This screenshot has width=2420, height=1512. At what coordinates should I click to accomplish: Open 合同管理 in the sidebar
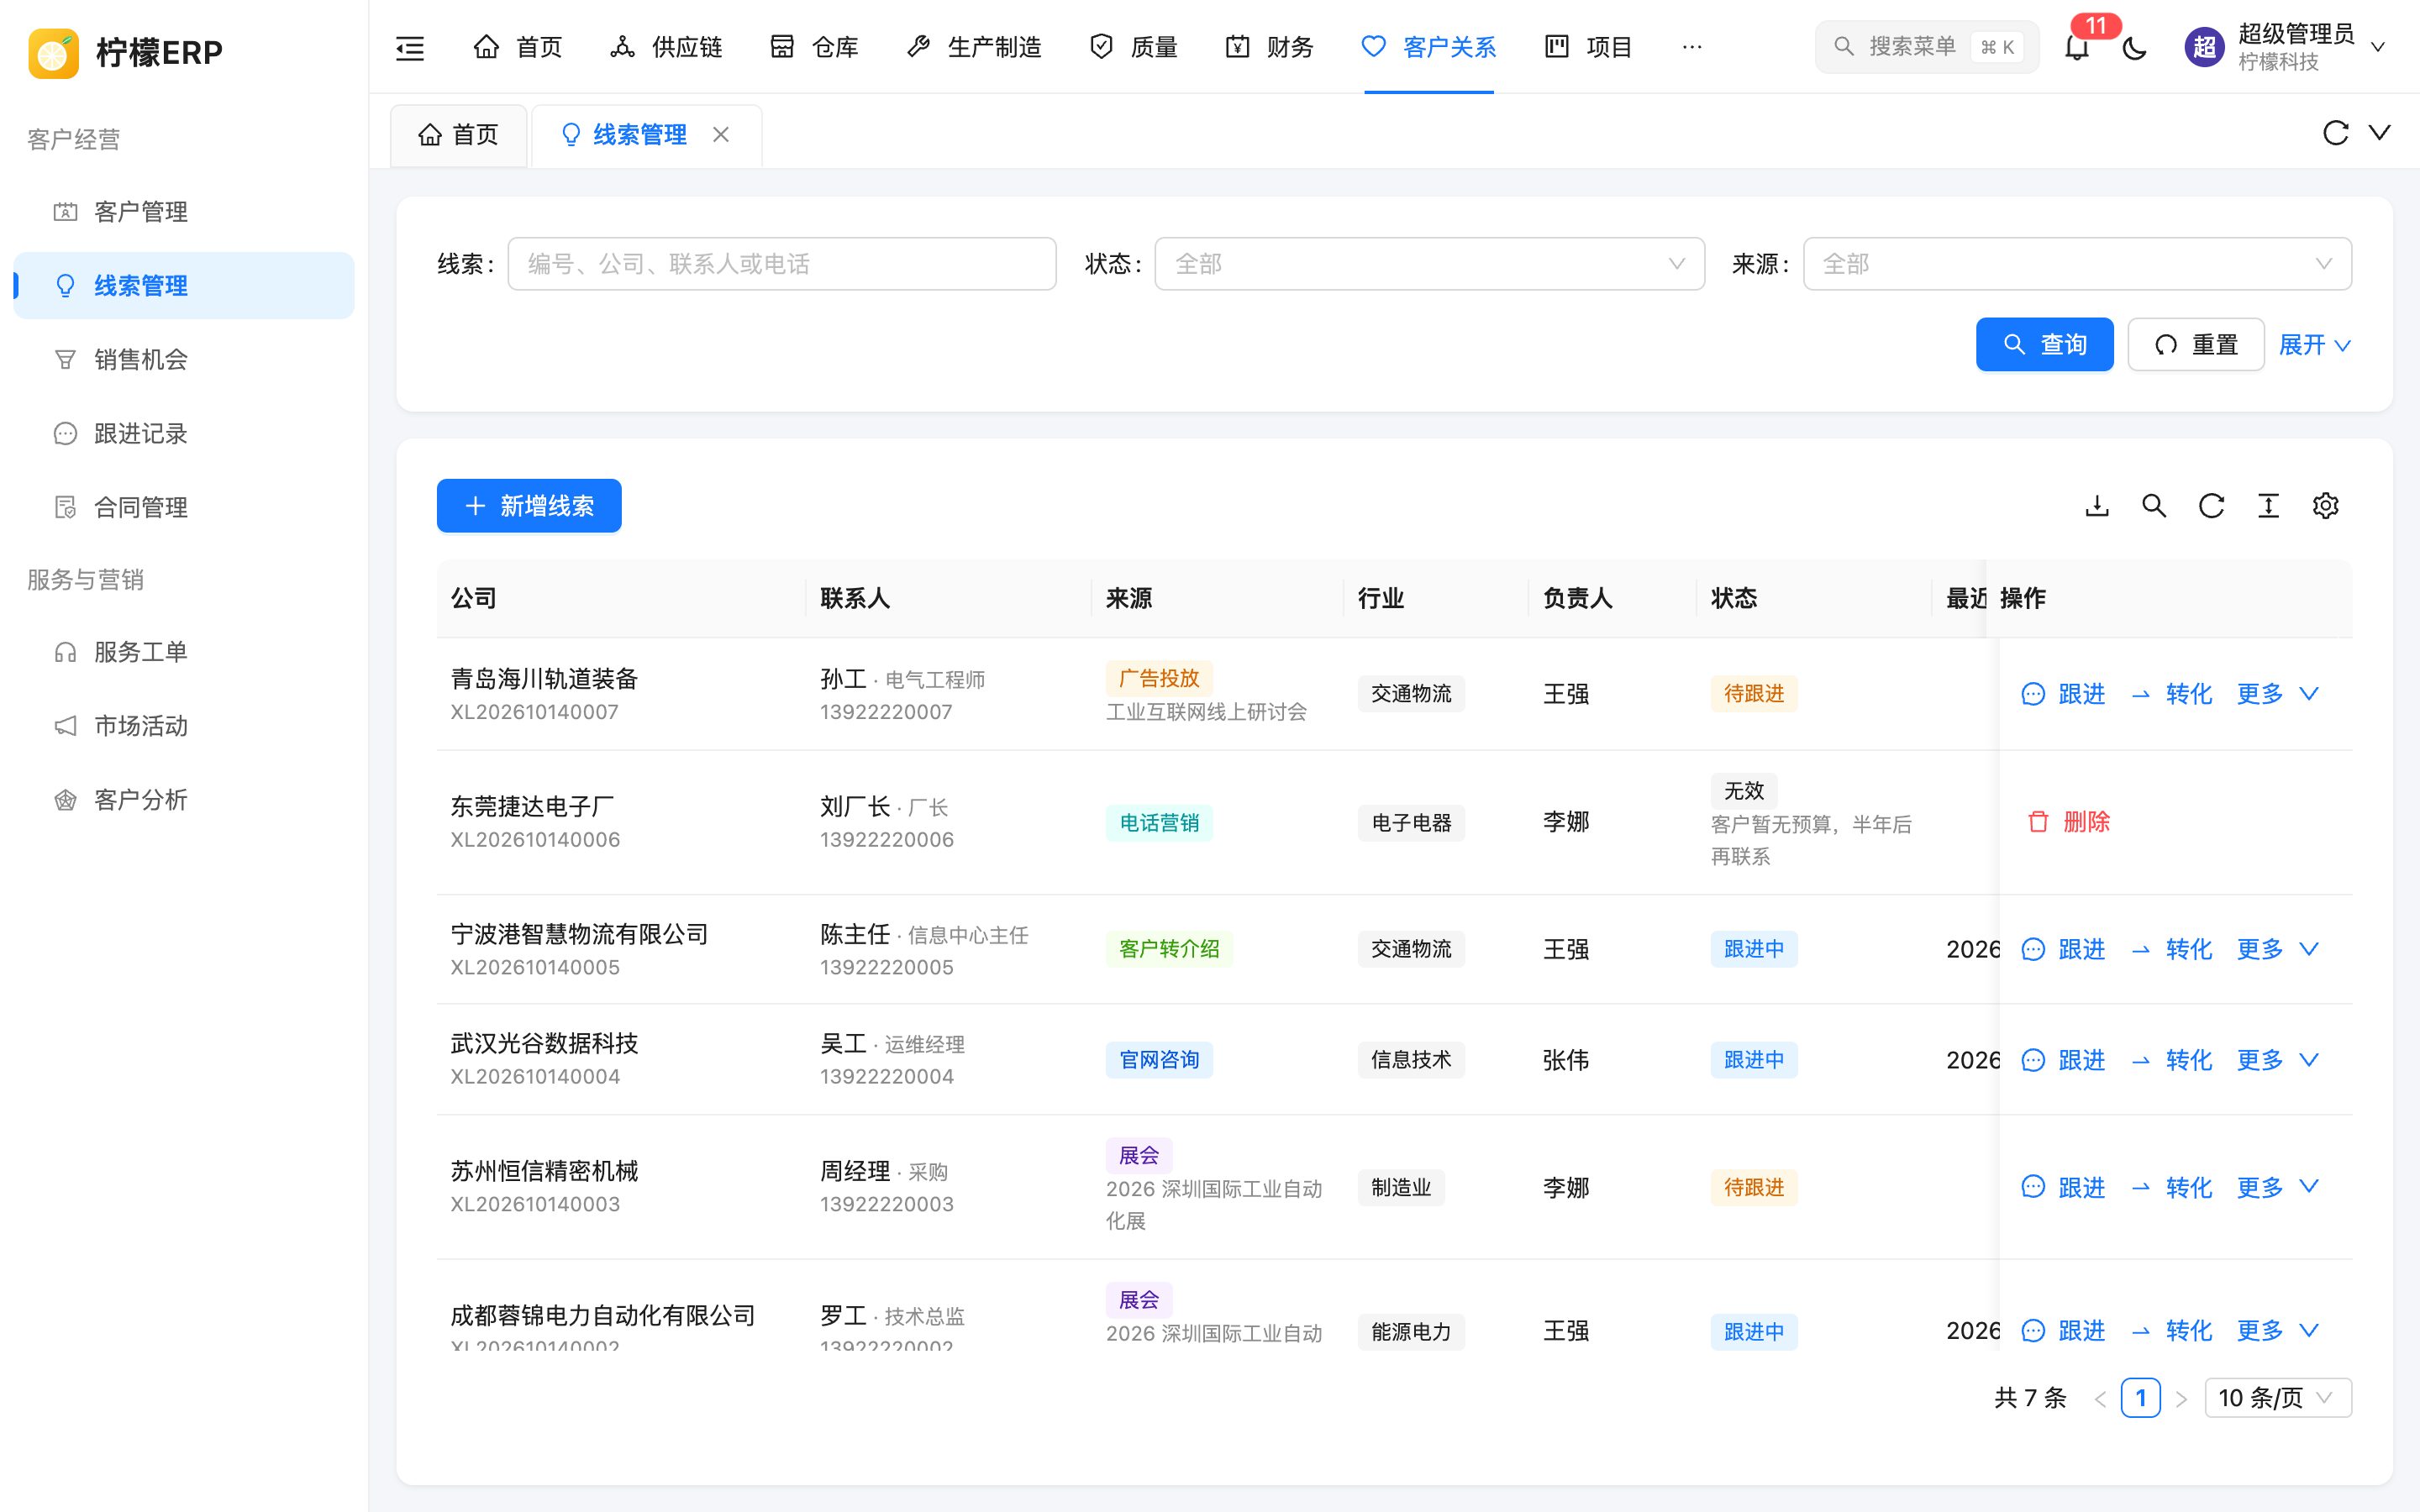(184, 508)
